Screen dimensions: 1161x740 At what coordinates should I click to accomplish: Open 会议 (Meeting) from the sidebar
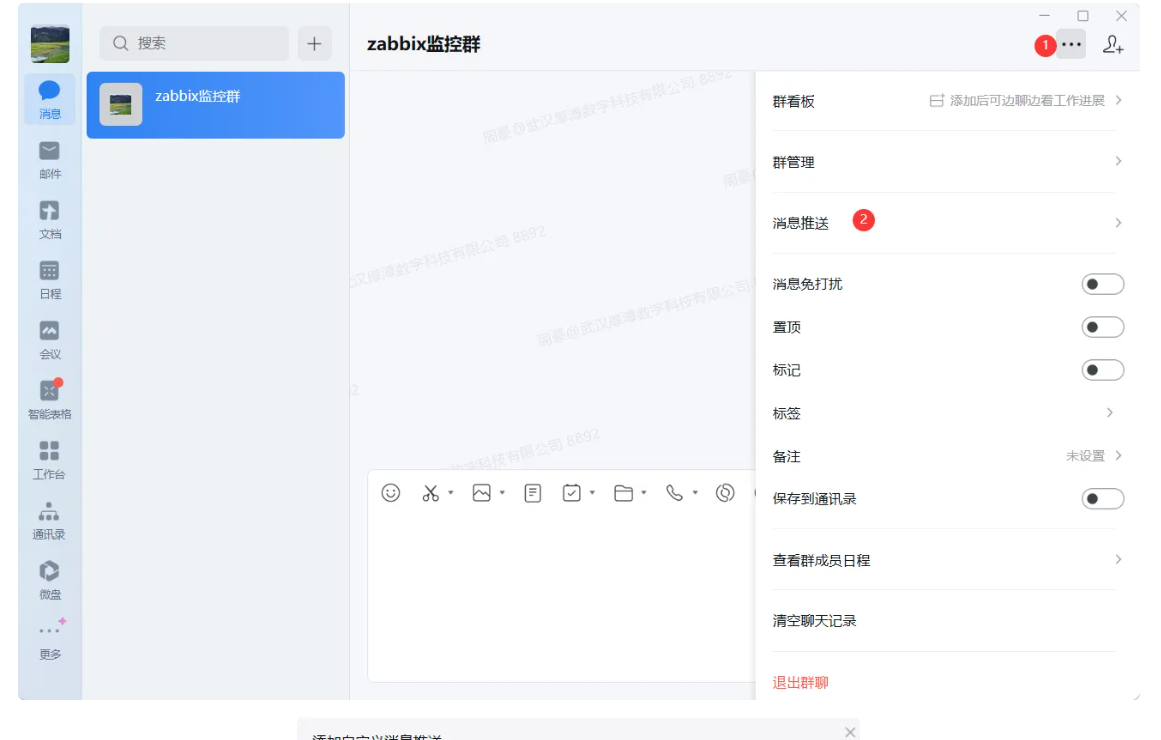pyautogui.click(x=49, y=338)
